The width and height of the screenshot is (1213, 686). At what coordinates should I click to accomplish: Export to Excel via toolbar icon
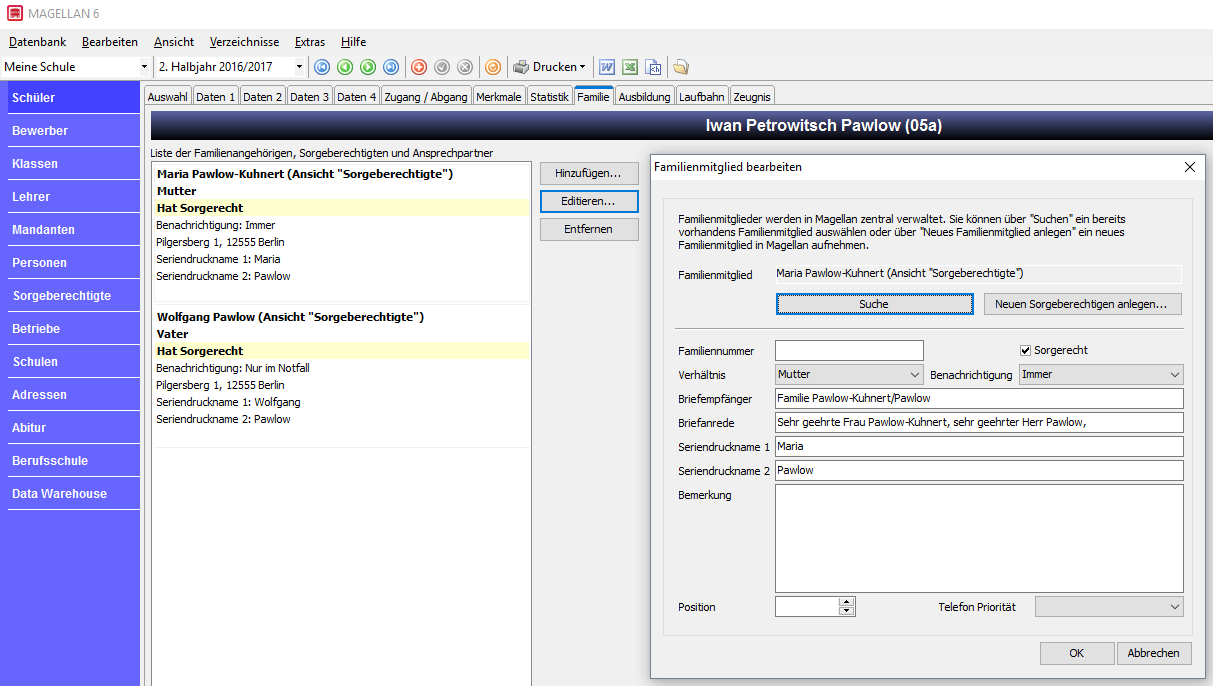point(630,67)
